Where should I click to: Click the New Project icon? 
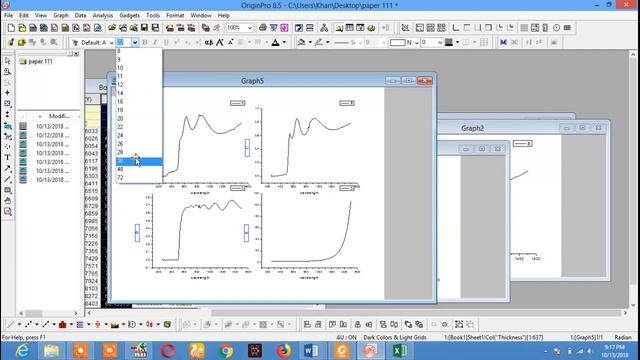11,28
